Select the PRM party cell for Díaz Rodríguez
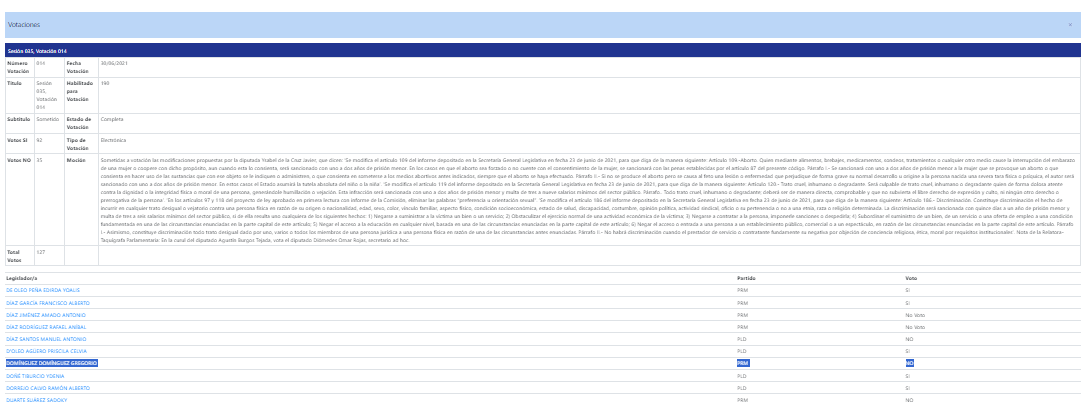1084x407 pixels. 742,327
